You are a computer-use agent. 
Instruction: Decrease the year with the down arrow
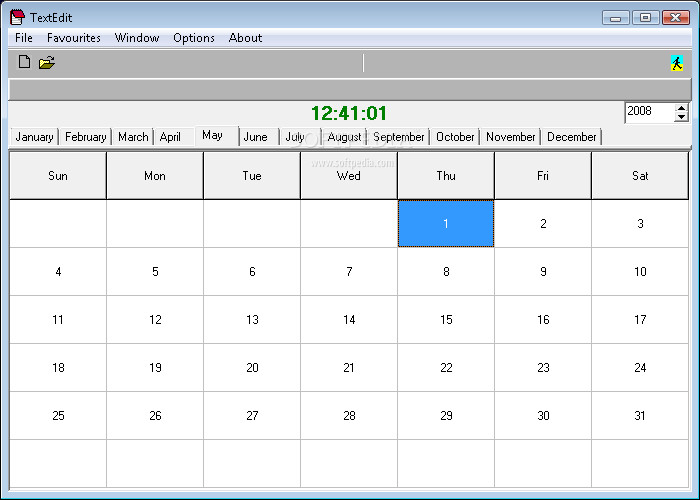681,117
